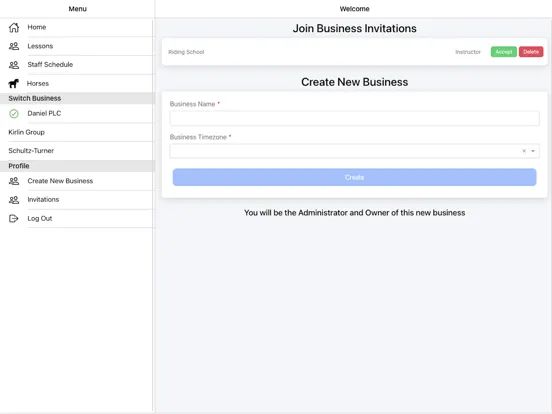
Task: Click the green checkmark beside Daniel PLC
Action: pos(14,114)
